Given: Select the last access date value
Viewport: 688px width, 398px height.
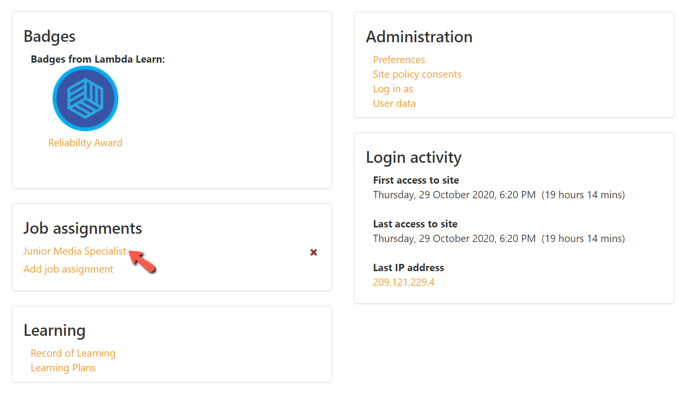Looking at the screenshot, I should (499, 239).
